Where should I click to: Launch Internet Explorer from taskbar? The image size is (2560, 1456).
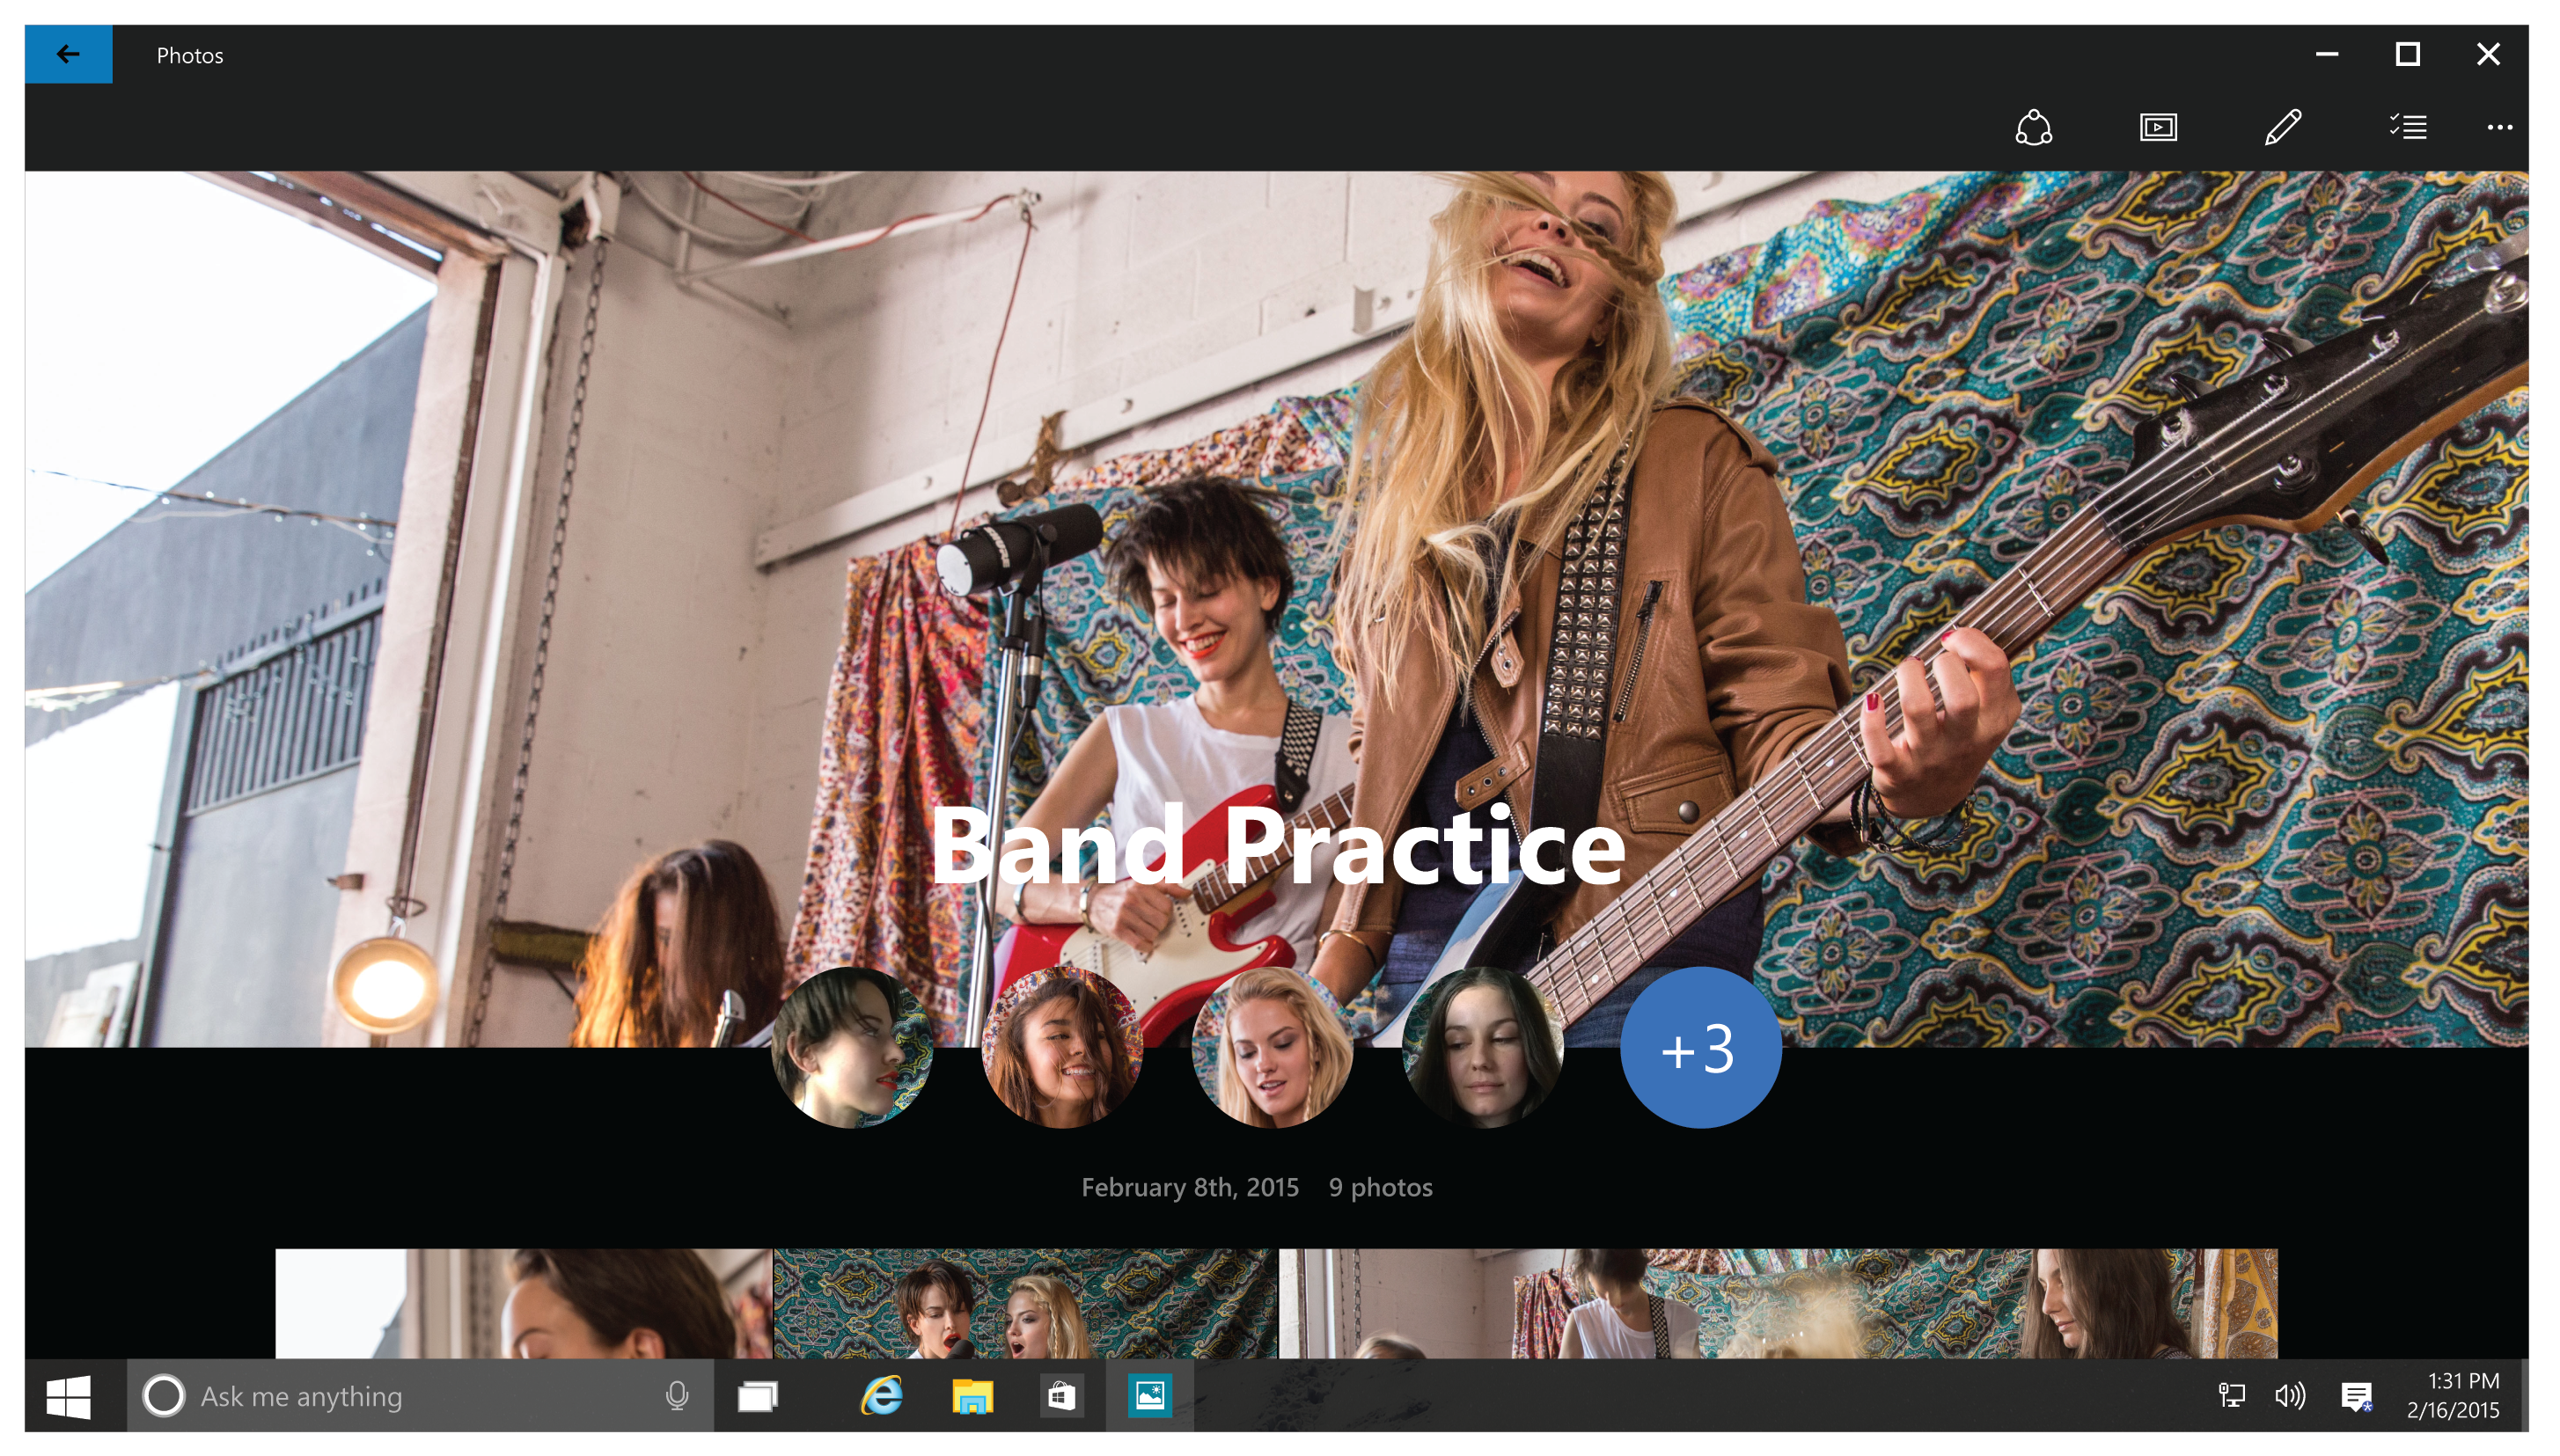tap(881, 1396)
